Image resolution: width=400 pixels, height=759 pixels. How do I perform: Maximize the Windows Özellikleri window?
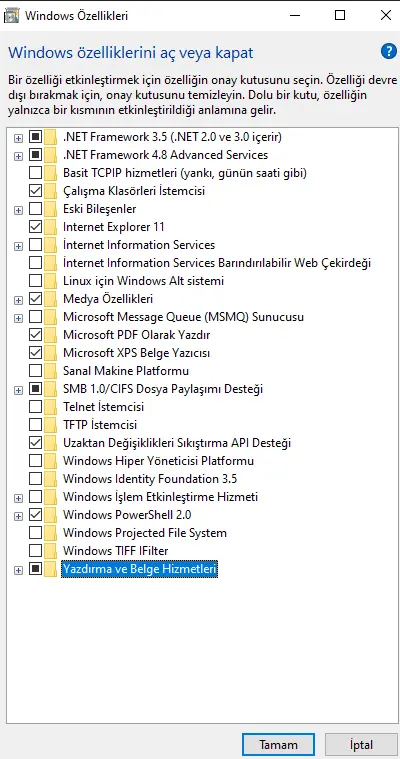340,15
